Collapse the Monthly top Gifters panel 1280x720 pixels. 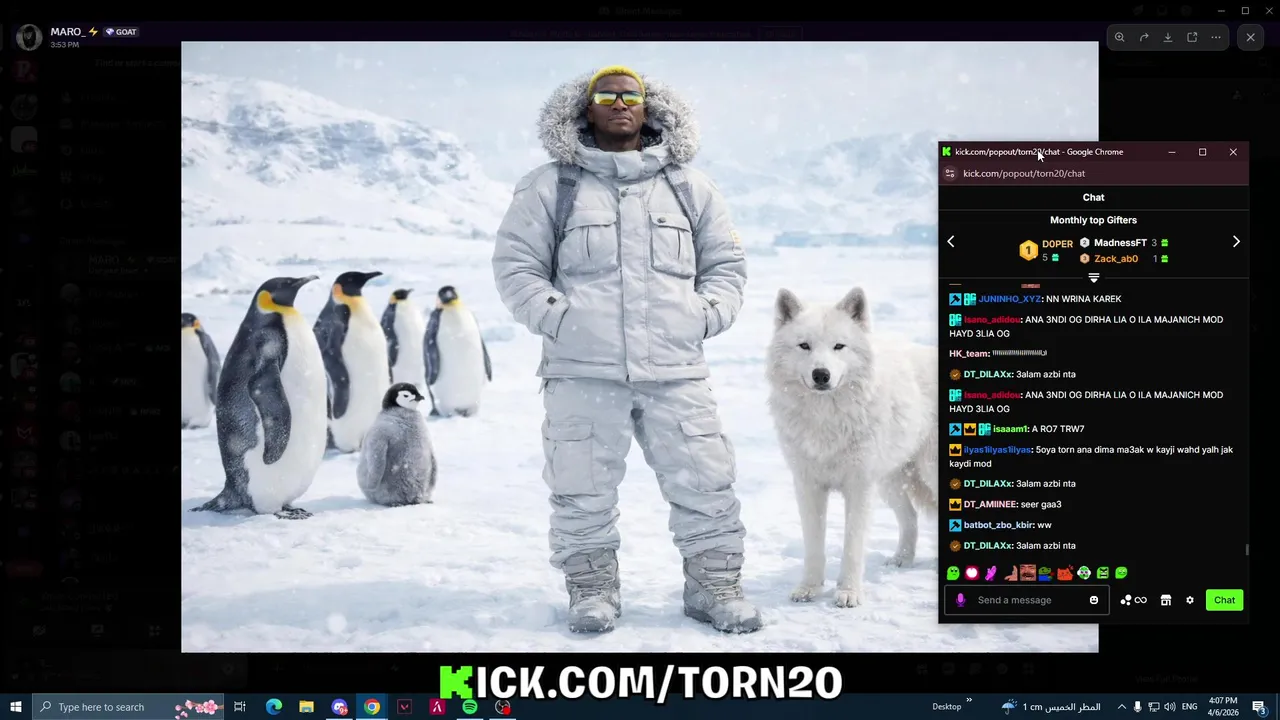(1094, 278)
